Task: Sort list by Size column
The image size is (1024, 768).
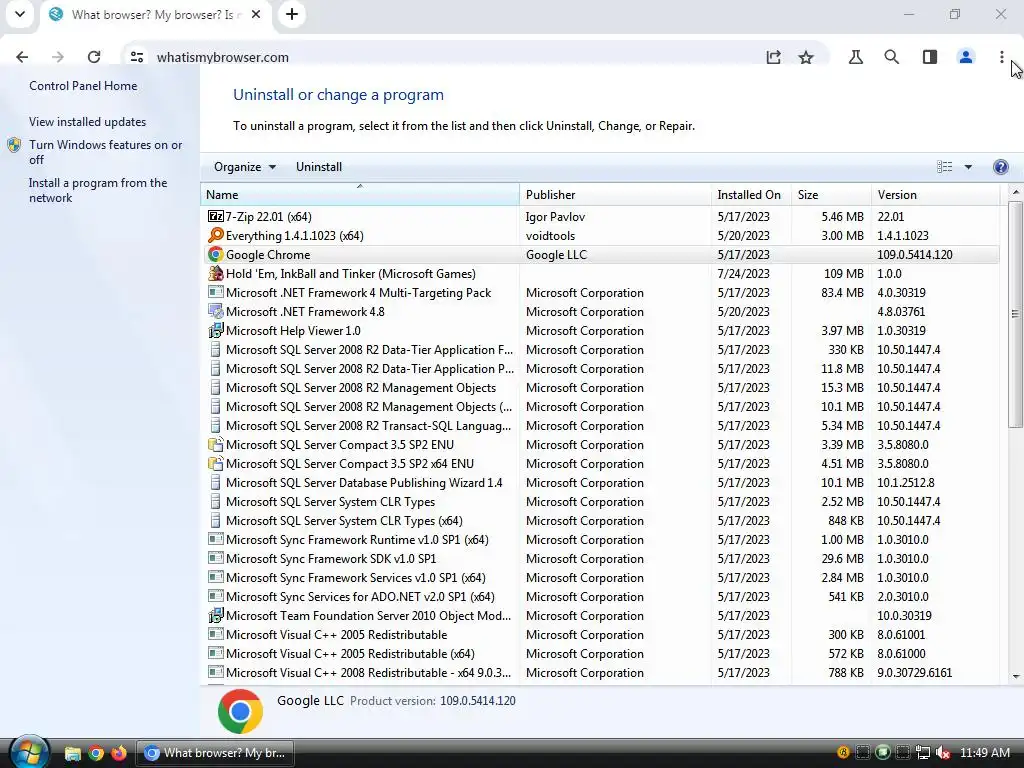Action: pos(831,195)
